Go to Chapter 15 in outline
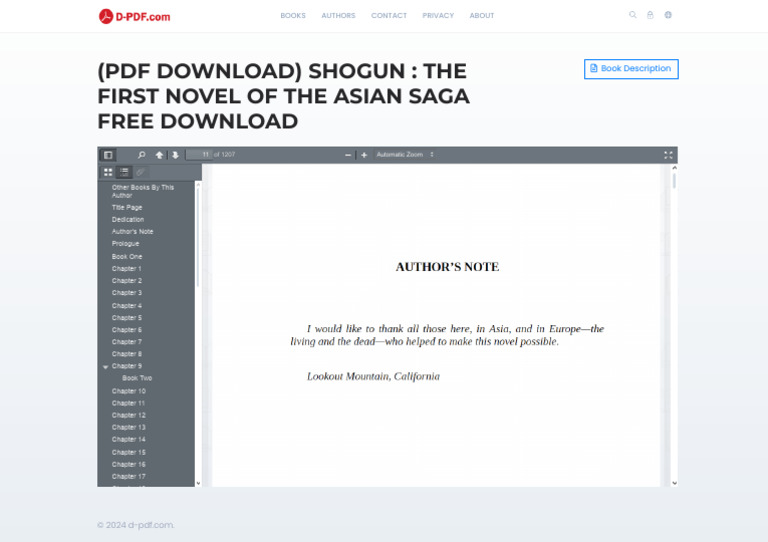Screen dimensions: 768x542 point(128,452)
